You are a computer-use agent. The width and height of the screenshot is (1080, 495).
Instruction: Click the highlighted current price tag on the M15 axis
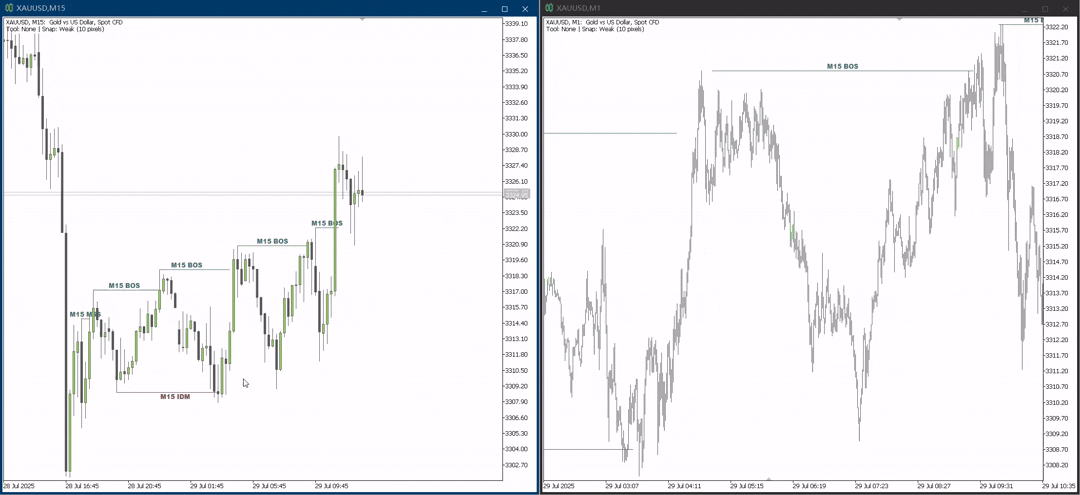516,195
